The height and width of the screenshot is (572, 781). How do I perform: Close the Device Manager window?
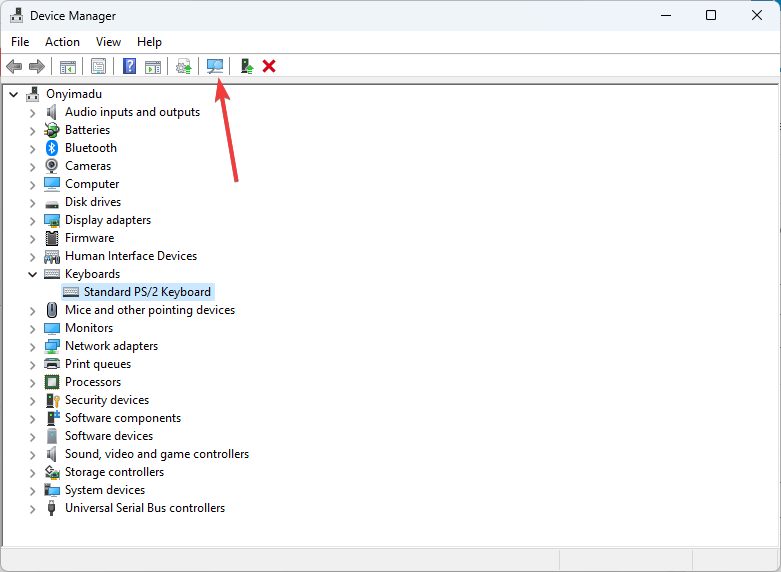pos(757,15)
